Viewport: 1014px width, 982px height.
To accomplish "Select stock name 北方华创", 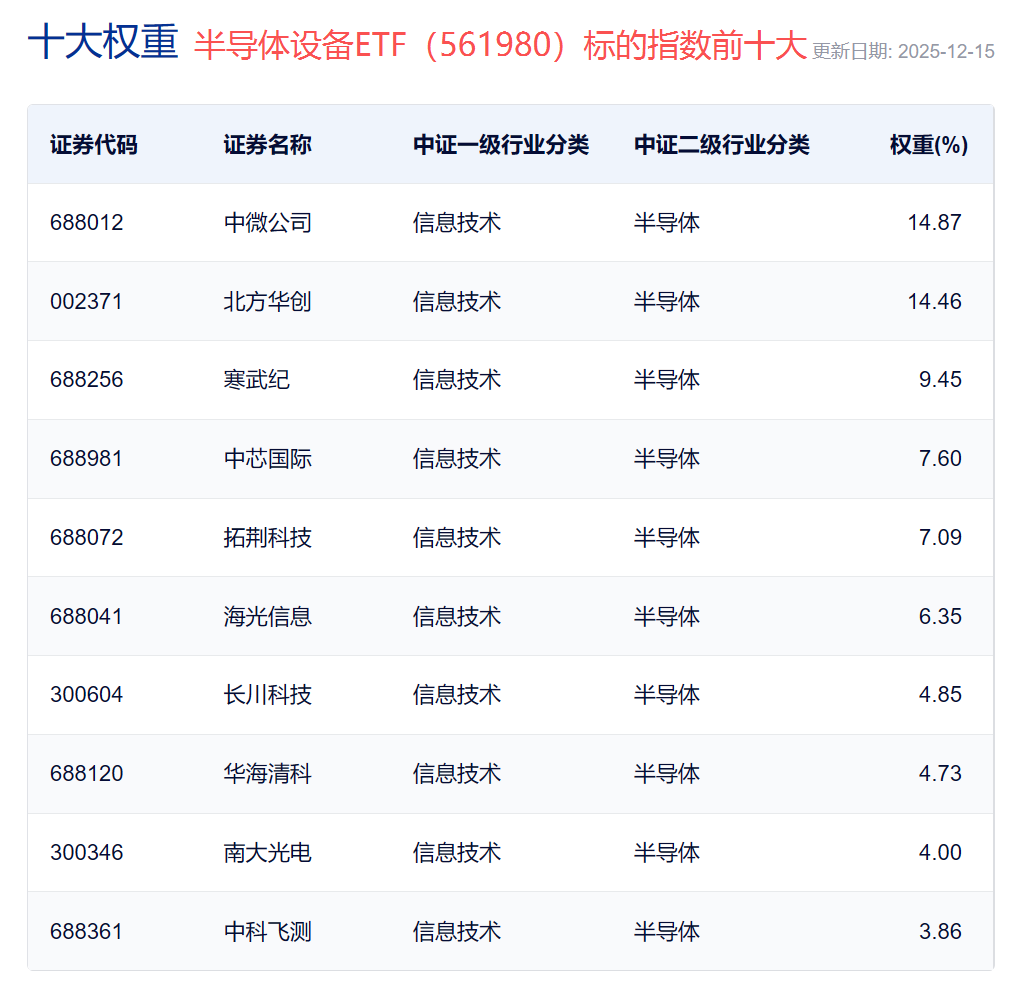I will (268, 302).
